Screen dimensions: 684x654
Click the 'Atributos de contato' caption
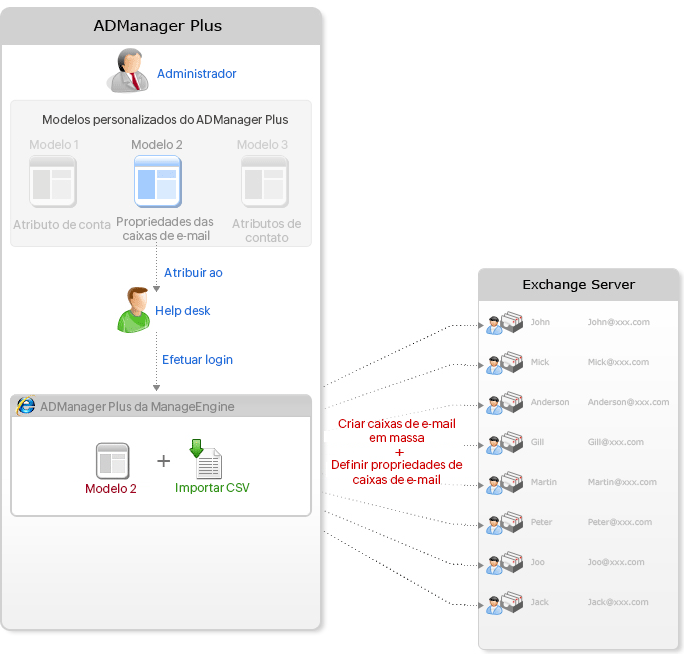pyautogui.click(x=267, y=231)
